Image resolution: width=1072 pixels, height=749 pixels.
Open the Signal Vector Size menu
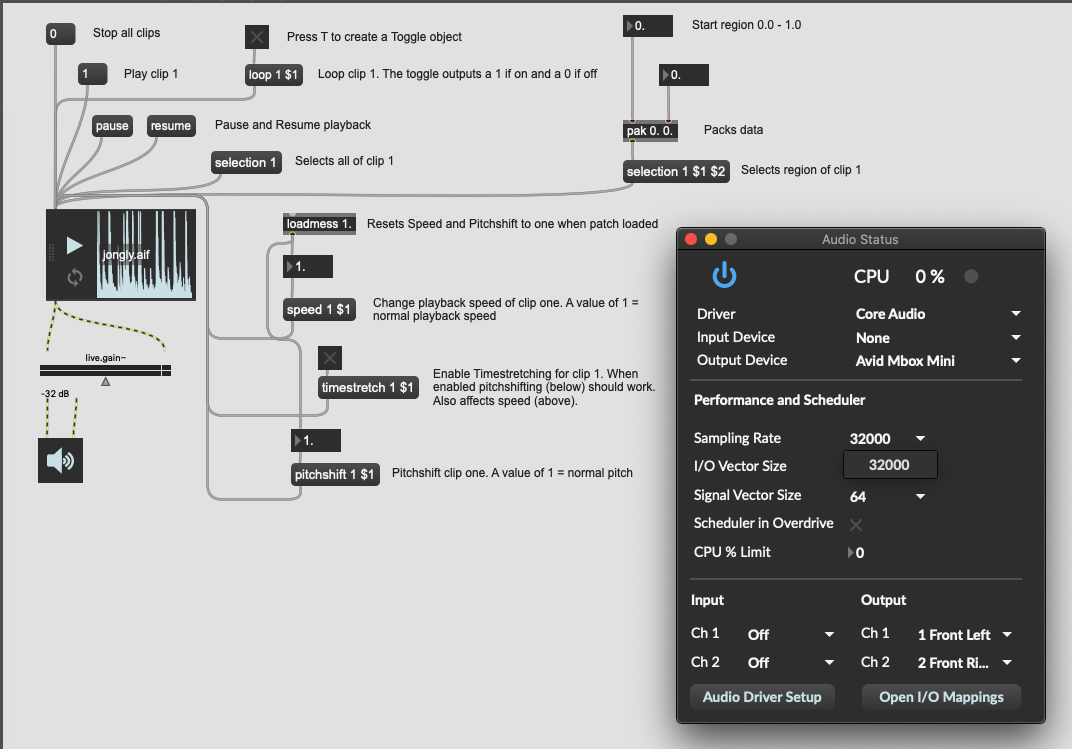point(888,496)
